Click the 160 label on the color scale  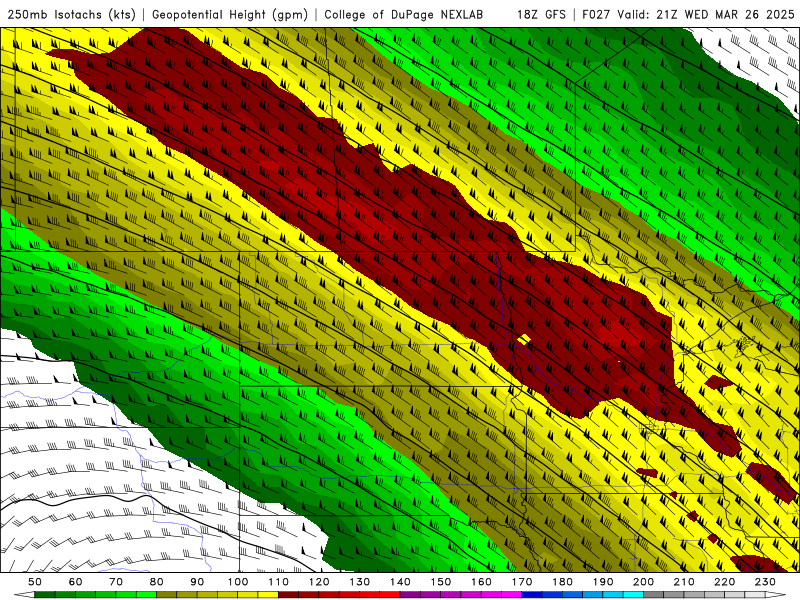tap(481, 582)
